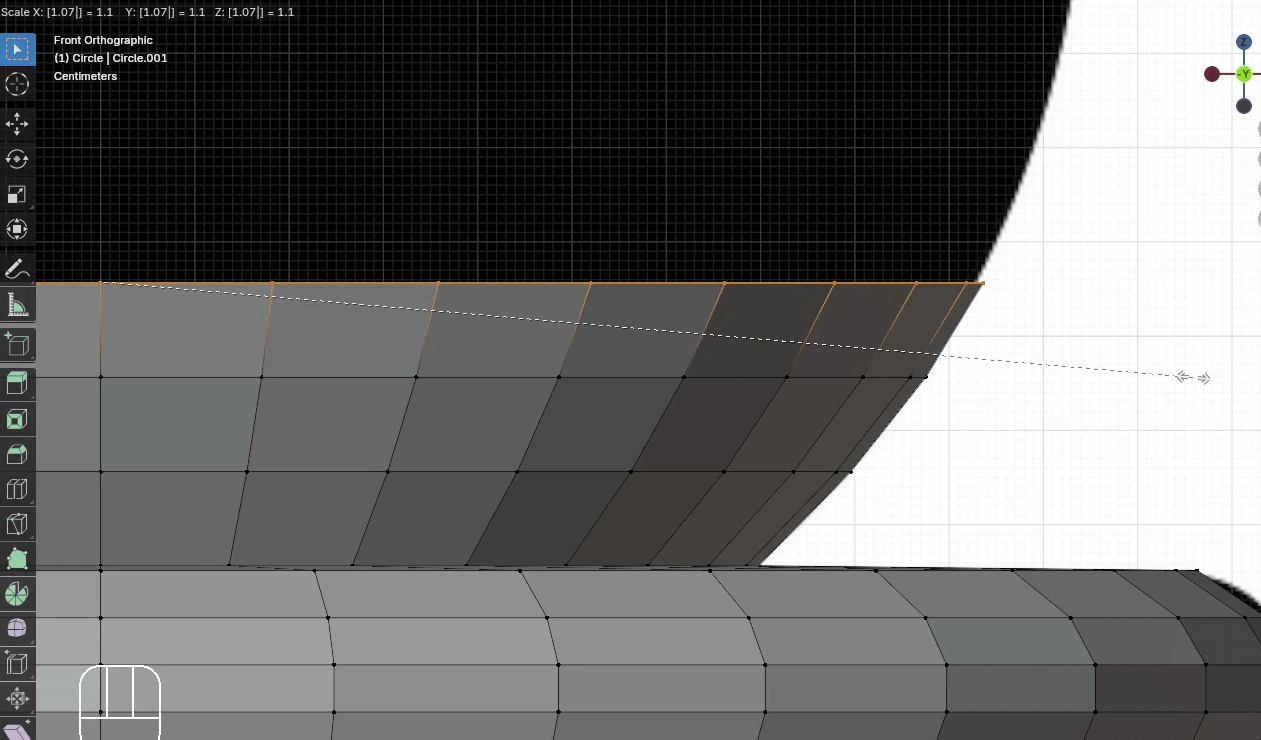1261x740 pixels.
Task: Click the Add Cube tool
Action: (17, 344)
